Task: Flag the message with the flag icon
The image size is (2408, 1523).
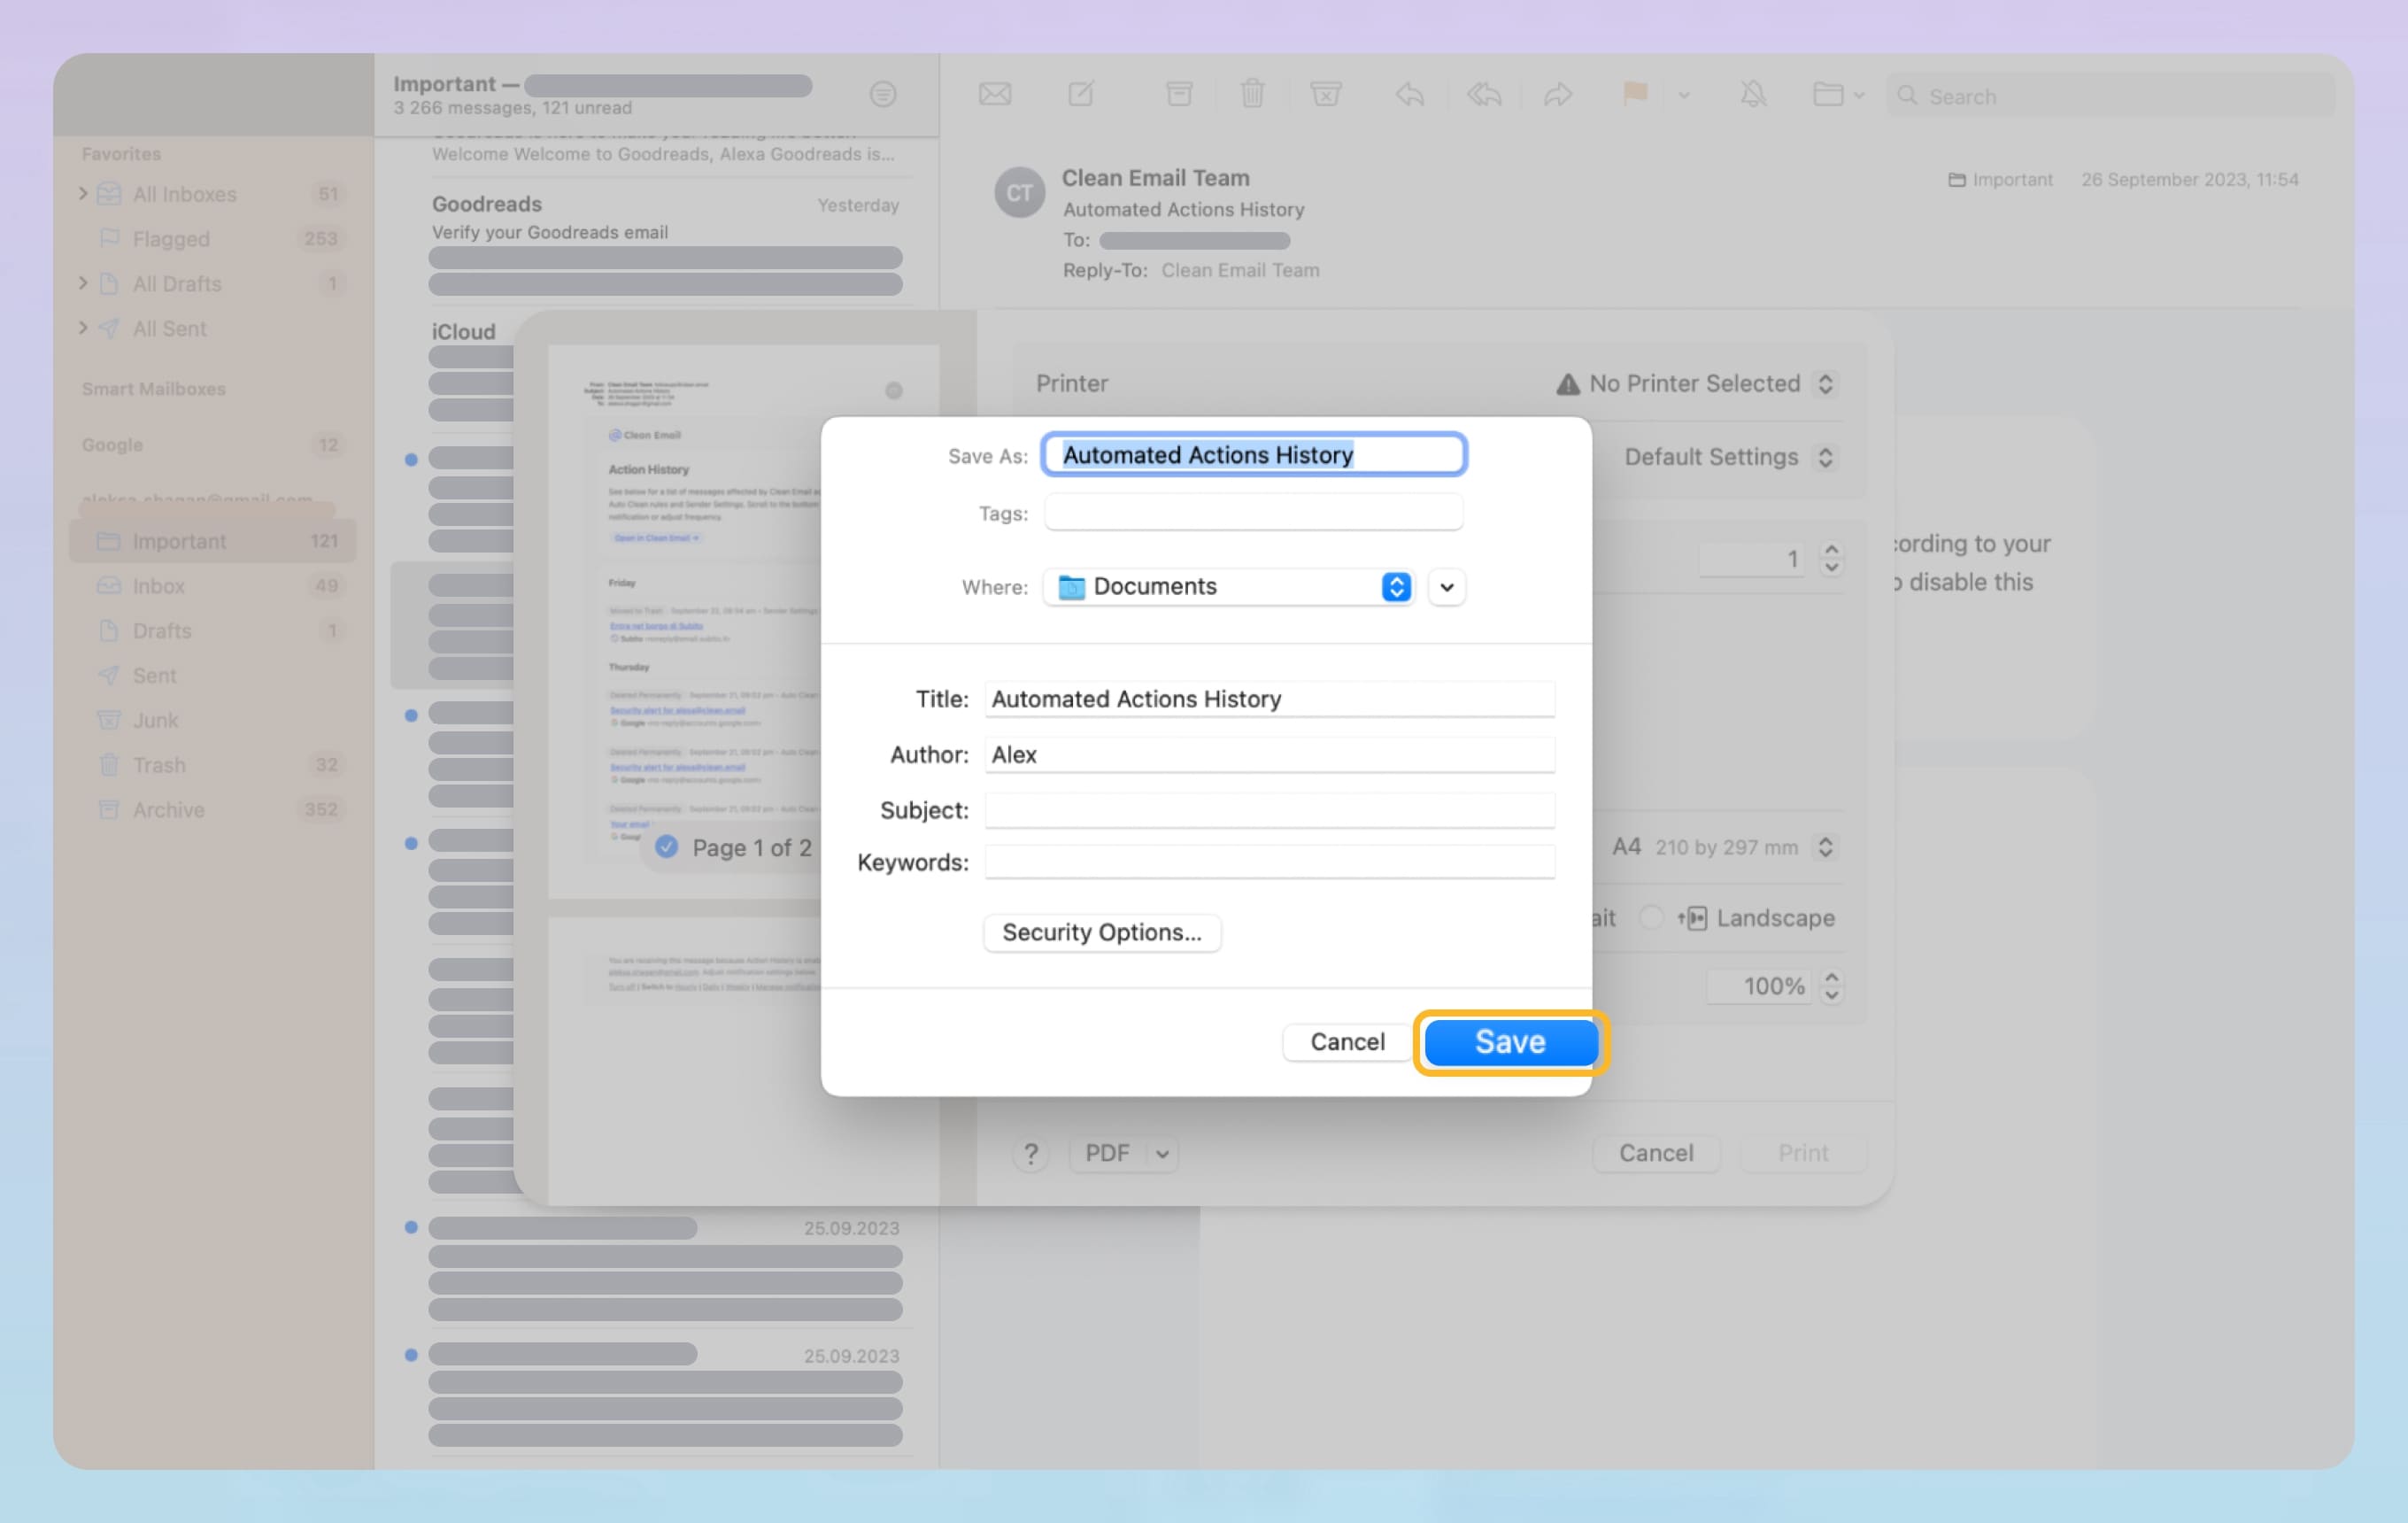Action: [x=1634, y=94]
